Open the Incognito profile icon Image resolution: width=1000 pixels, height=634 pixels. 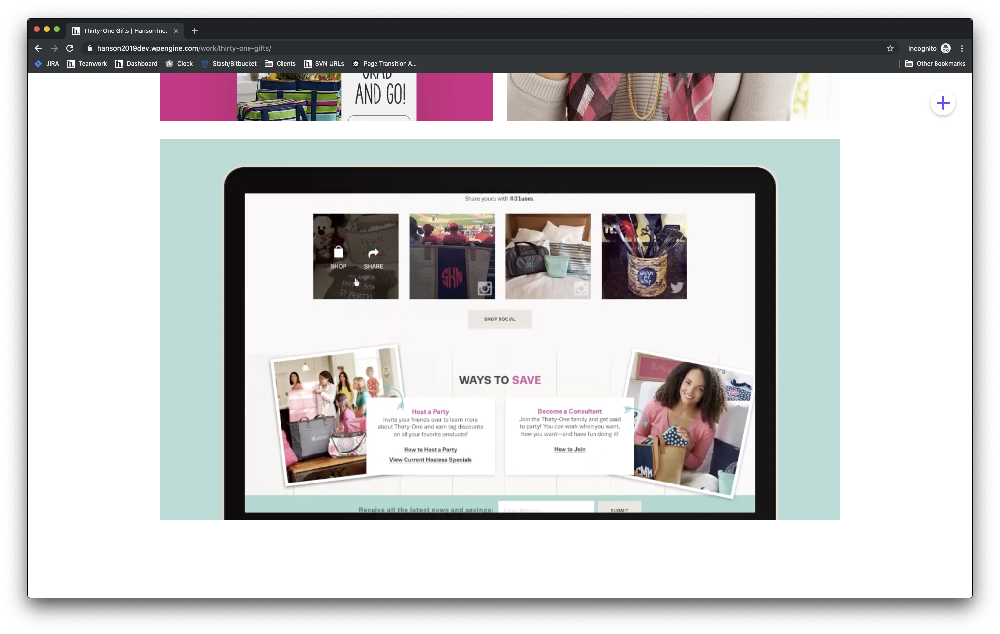(x=946, y=48)
